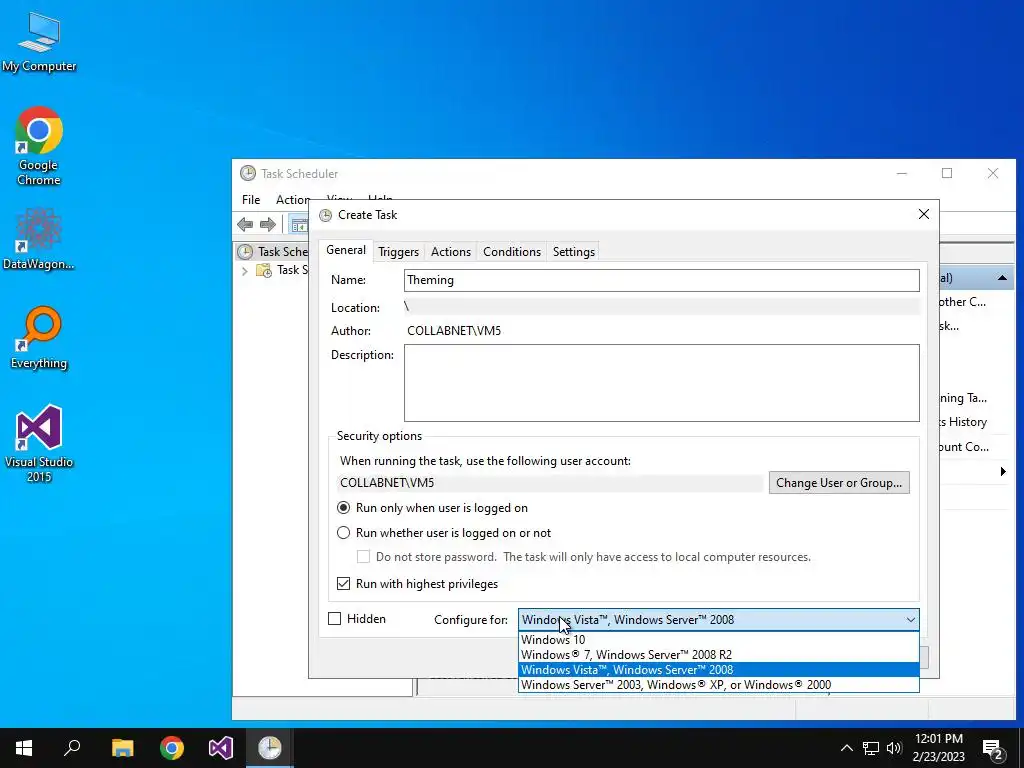Screen dimensions: 1024x768
Task: Click the forward arrow in Task Scheduler toolbar
Action: (x=268, y=225)
